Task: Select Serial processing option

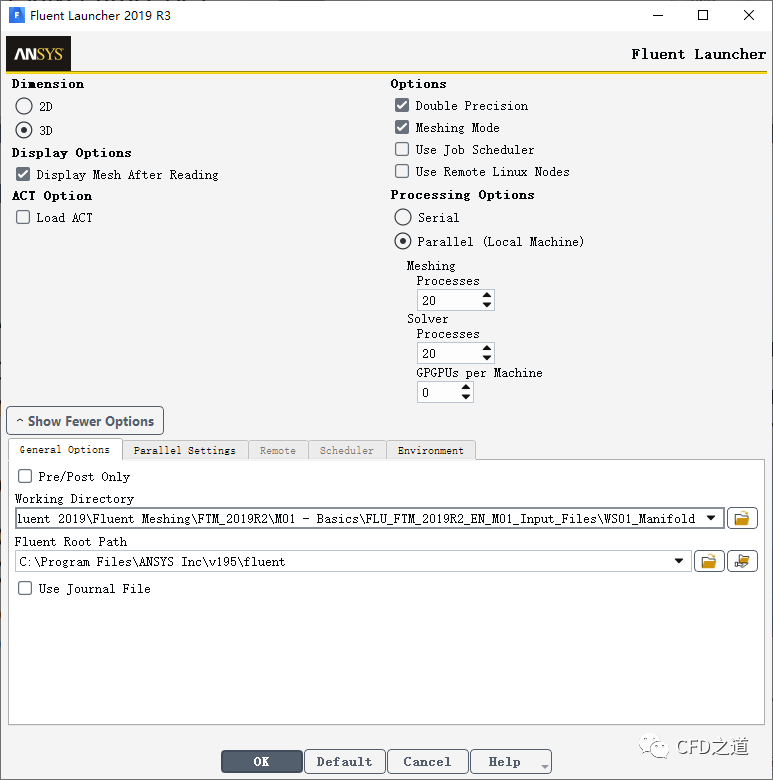Action: [x=403, y=217]
